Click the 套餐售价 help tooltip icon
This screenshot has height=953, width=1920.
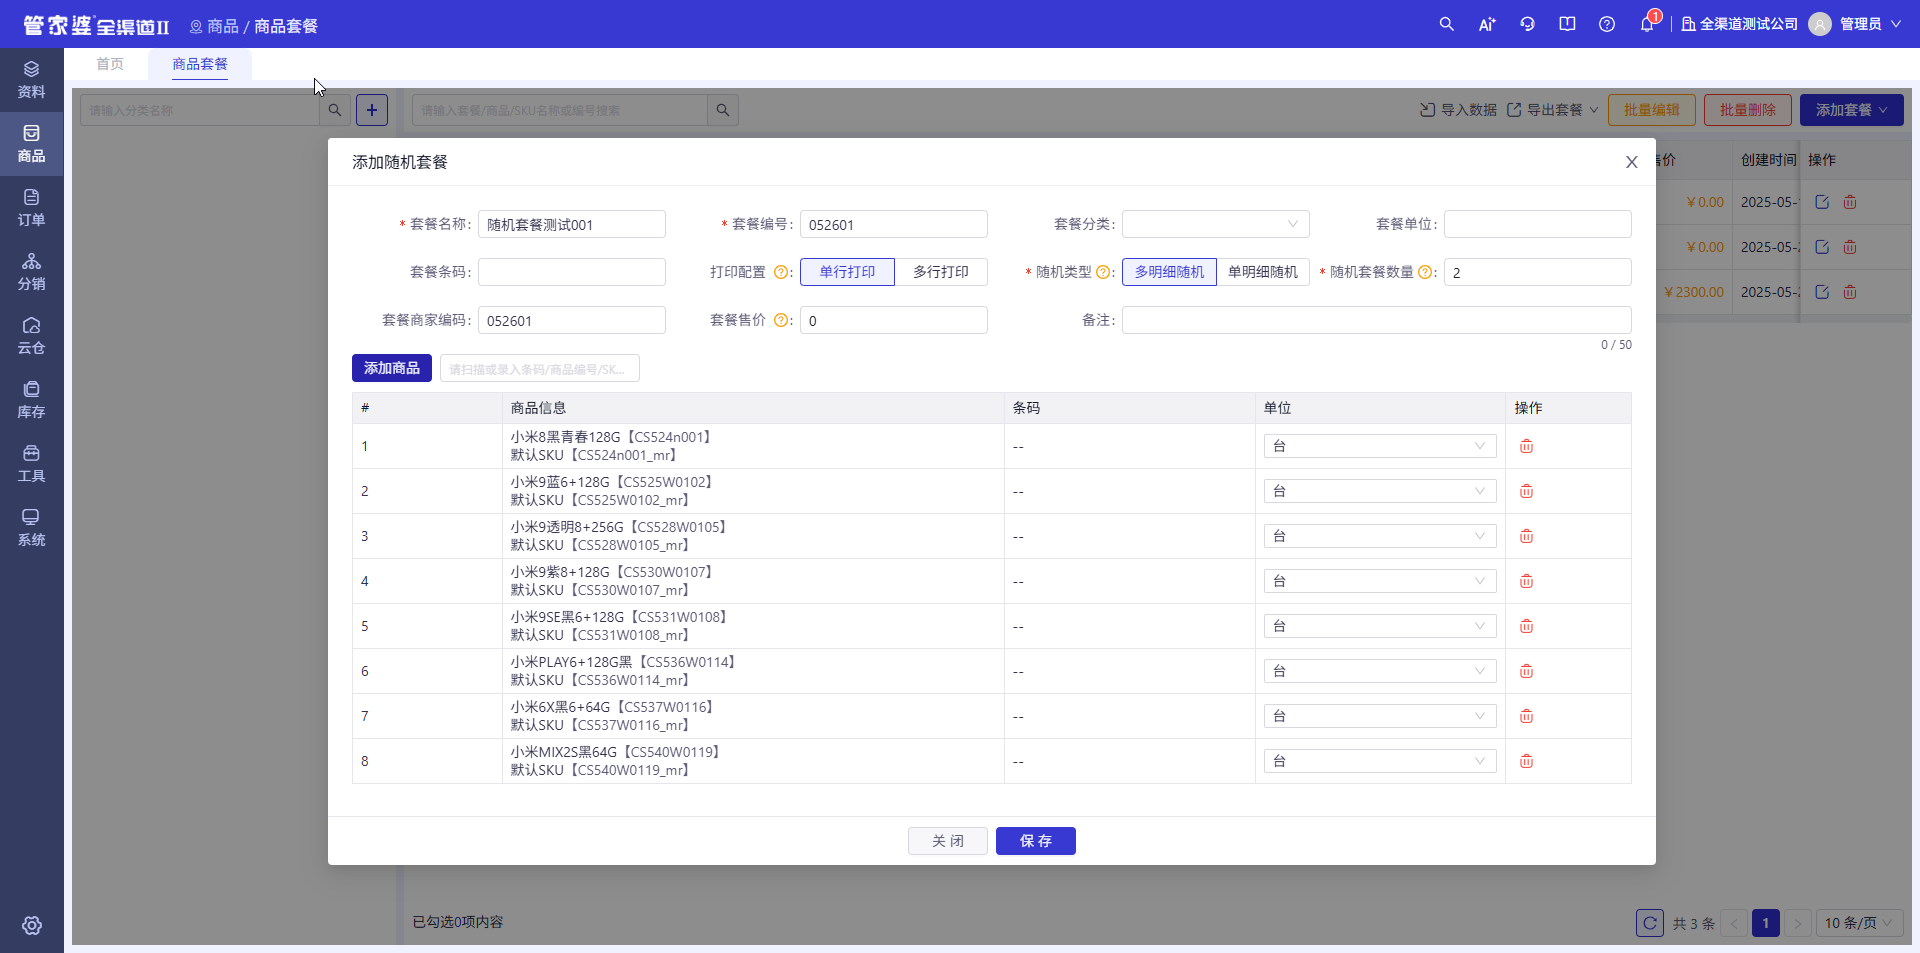point(781,320)
